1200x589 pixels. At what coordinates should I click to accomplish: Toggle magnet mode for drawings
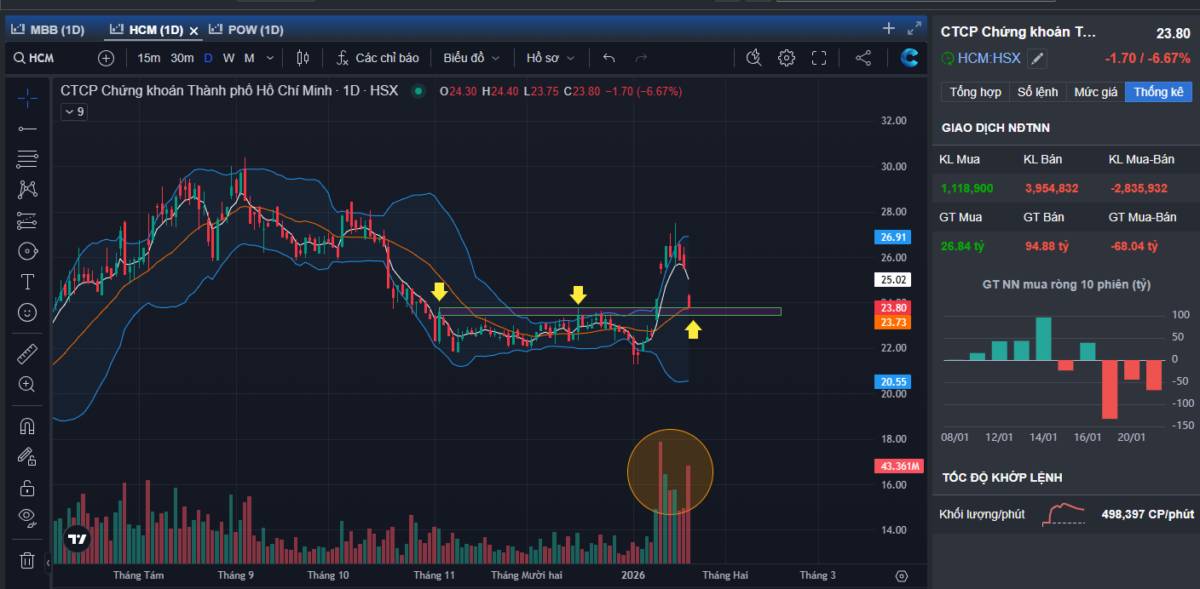pos(27,426)
